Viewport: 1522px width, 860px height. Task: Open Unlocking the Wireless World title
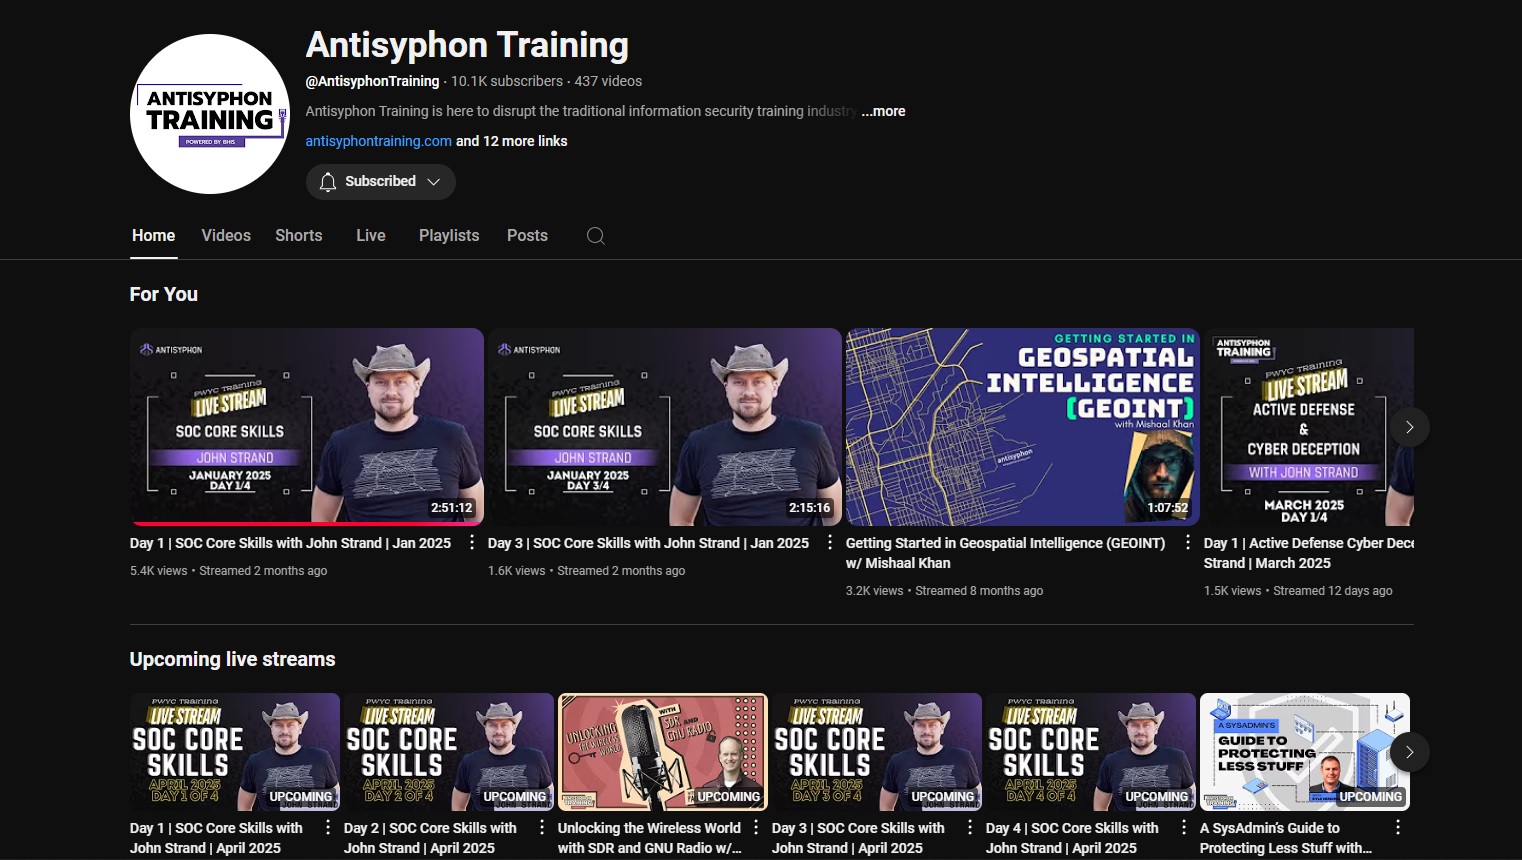[650, 838]
